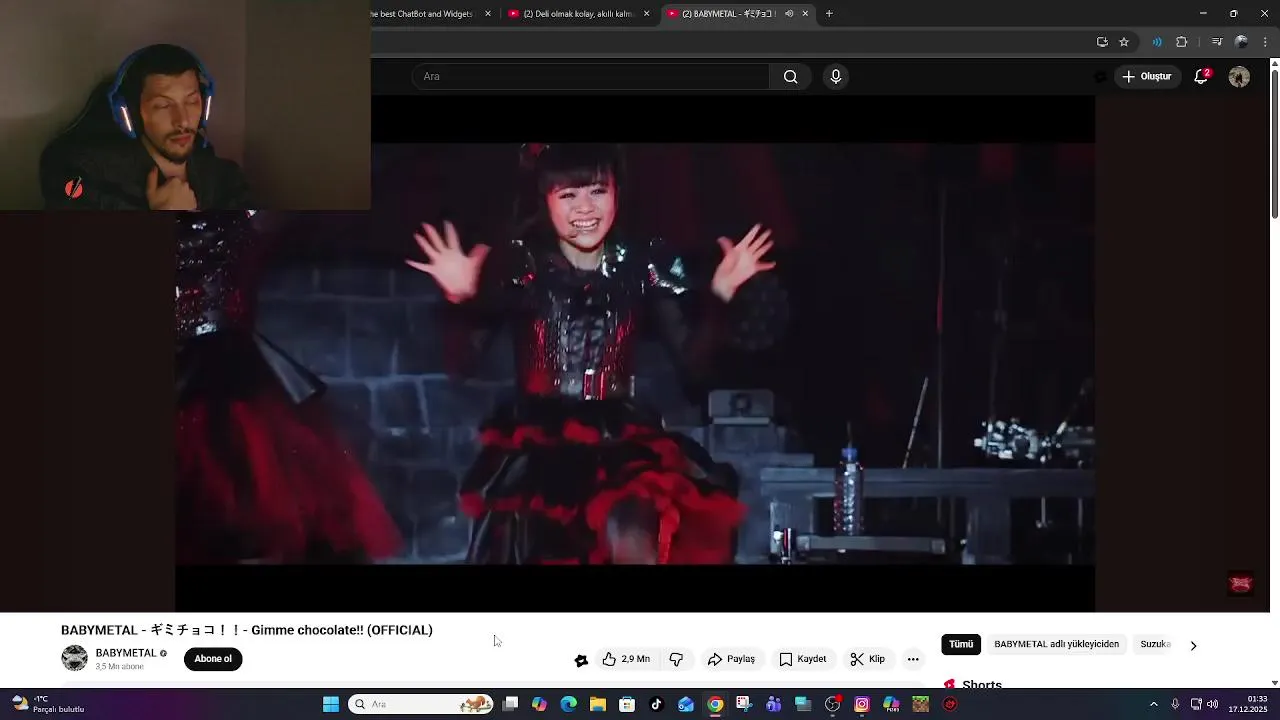Screen dimensions: 1280x720
Task: Click the scrollbar up arrow
Action: (1274, 63)
